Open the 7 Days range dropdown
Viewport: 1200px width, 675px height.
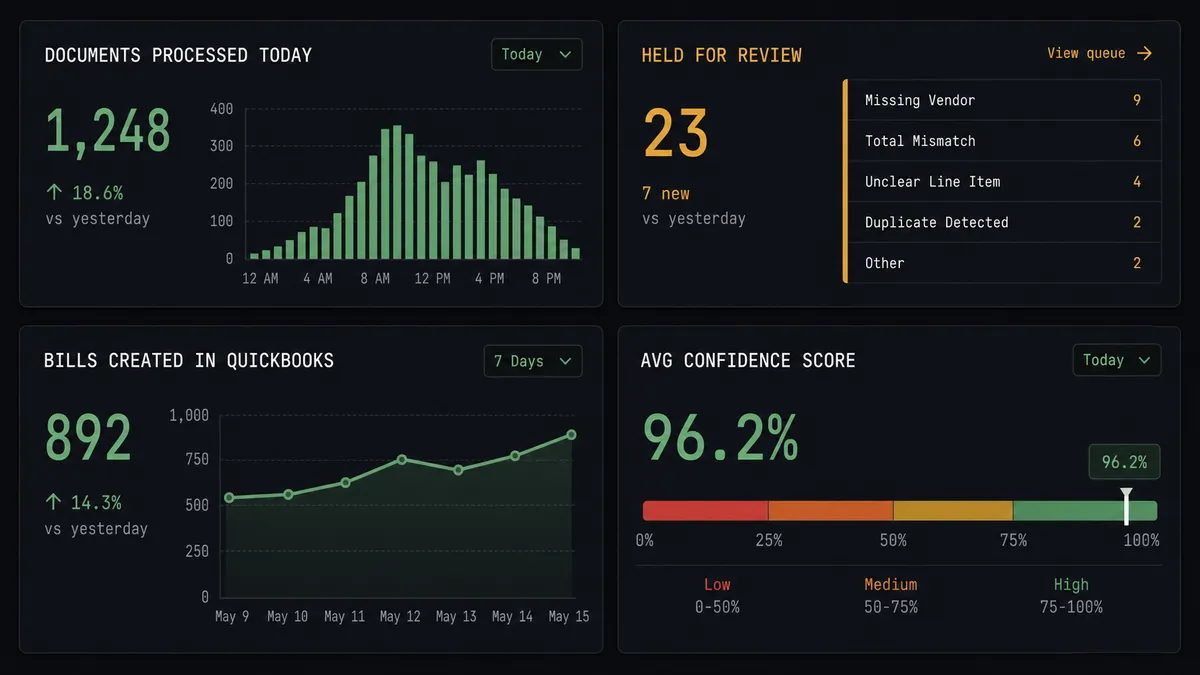tap(533, 361)
